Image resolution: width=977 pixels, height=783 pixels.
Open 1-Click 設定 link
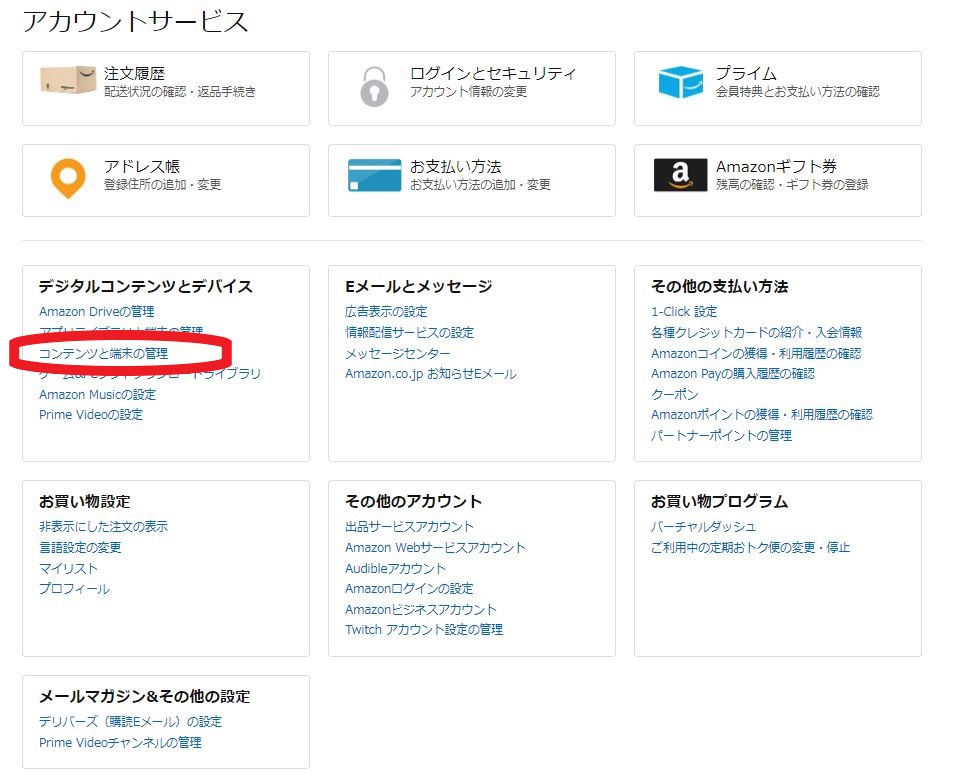point(684,311)
